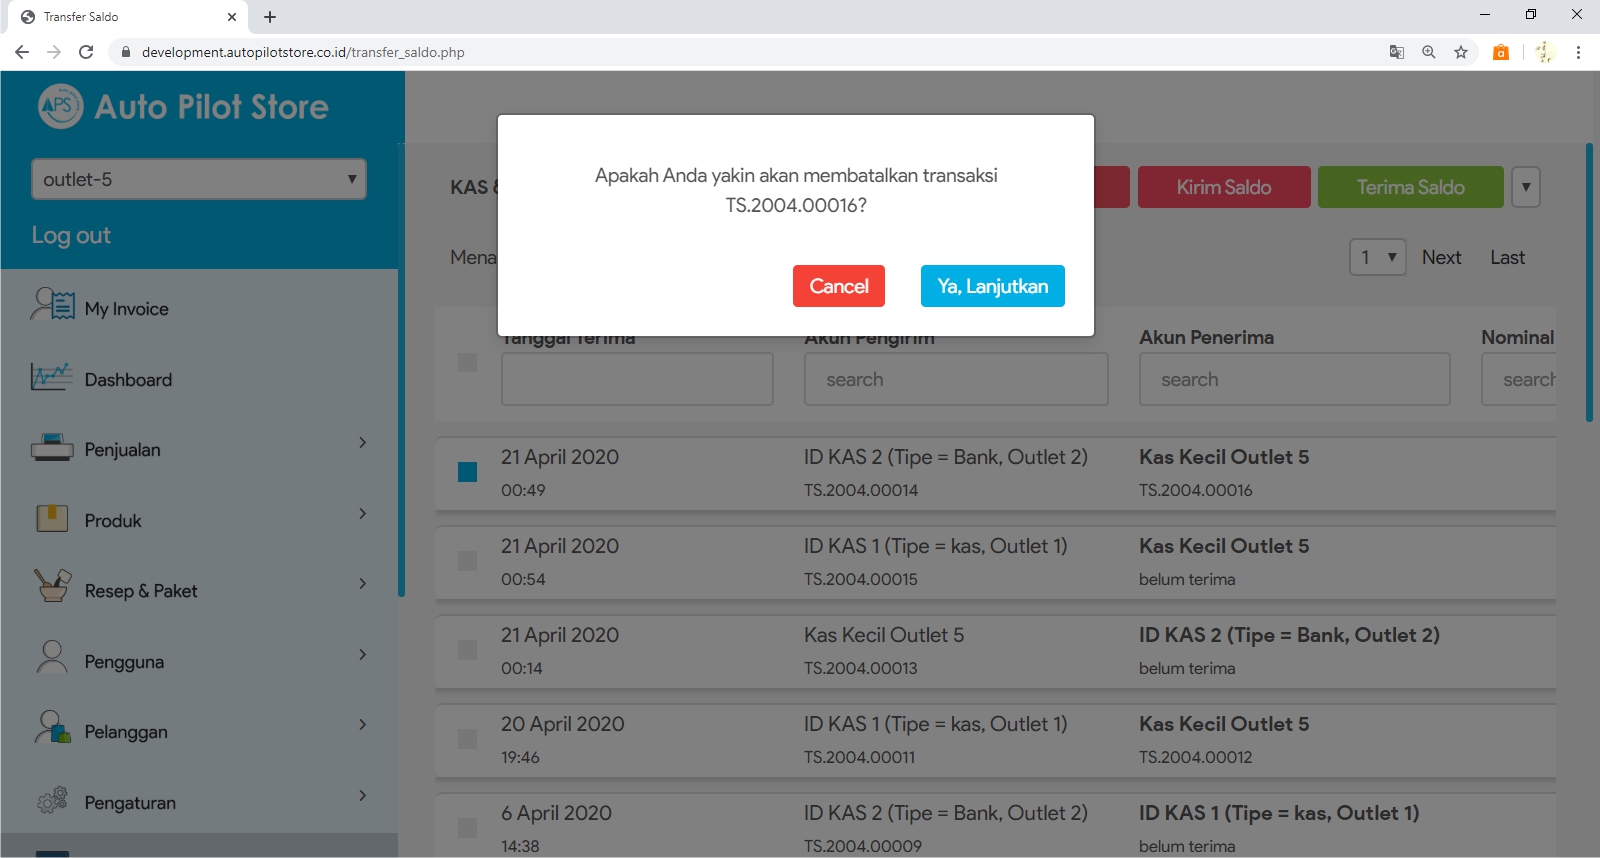1600x858 pixels.
Task: Select the 20 April 2020 row checkbox
Action: 467,739
